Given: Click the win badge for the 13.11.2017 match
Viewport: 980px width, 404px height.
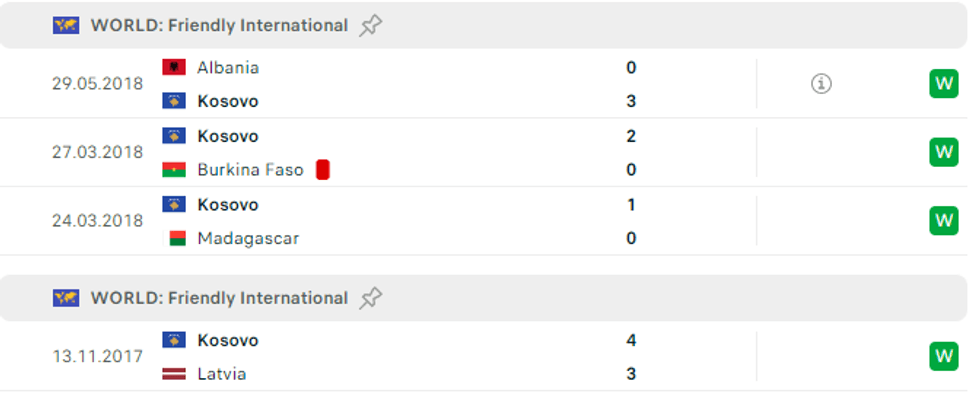Looking at the screenshot, I should [x=943, y=356].
